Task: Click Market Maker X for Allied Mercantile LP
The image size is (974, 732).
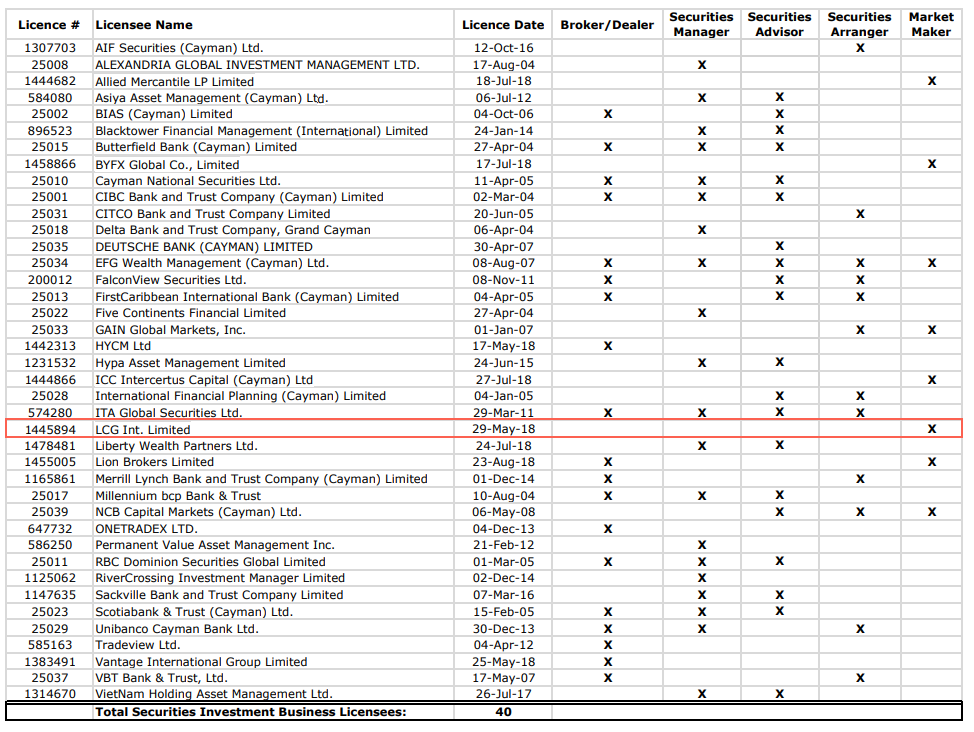Action: (x=932, y=81)
